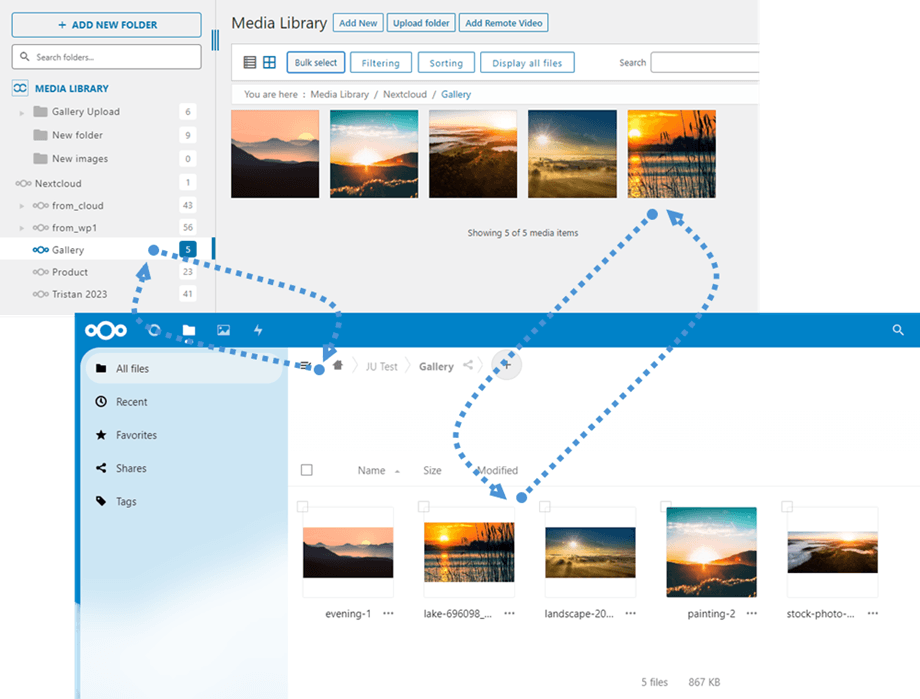
Task: Check the box for evening-1 image
Action: pyautogui.click(x=303, y=507)
